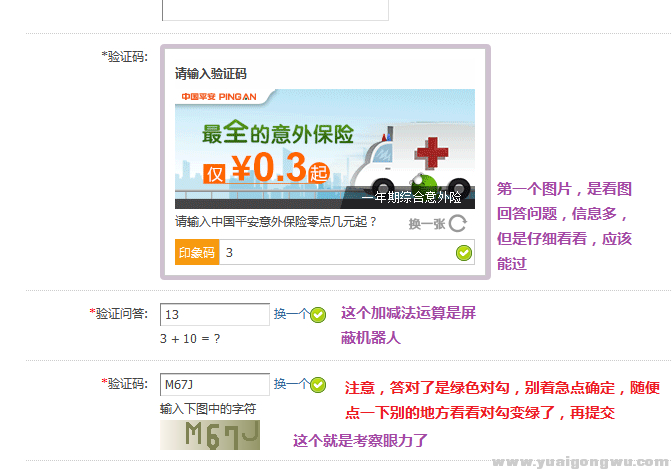
Task: Click the top *验证码: label
Action: click(125, 57)
